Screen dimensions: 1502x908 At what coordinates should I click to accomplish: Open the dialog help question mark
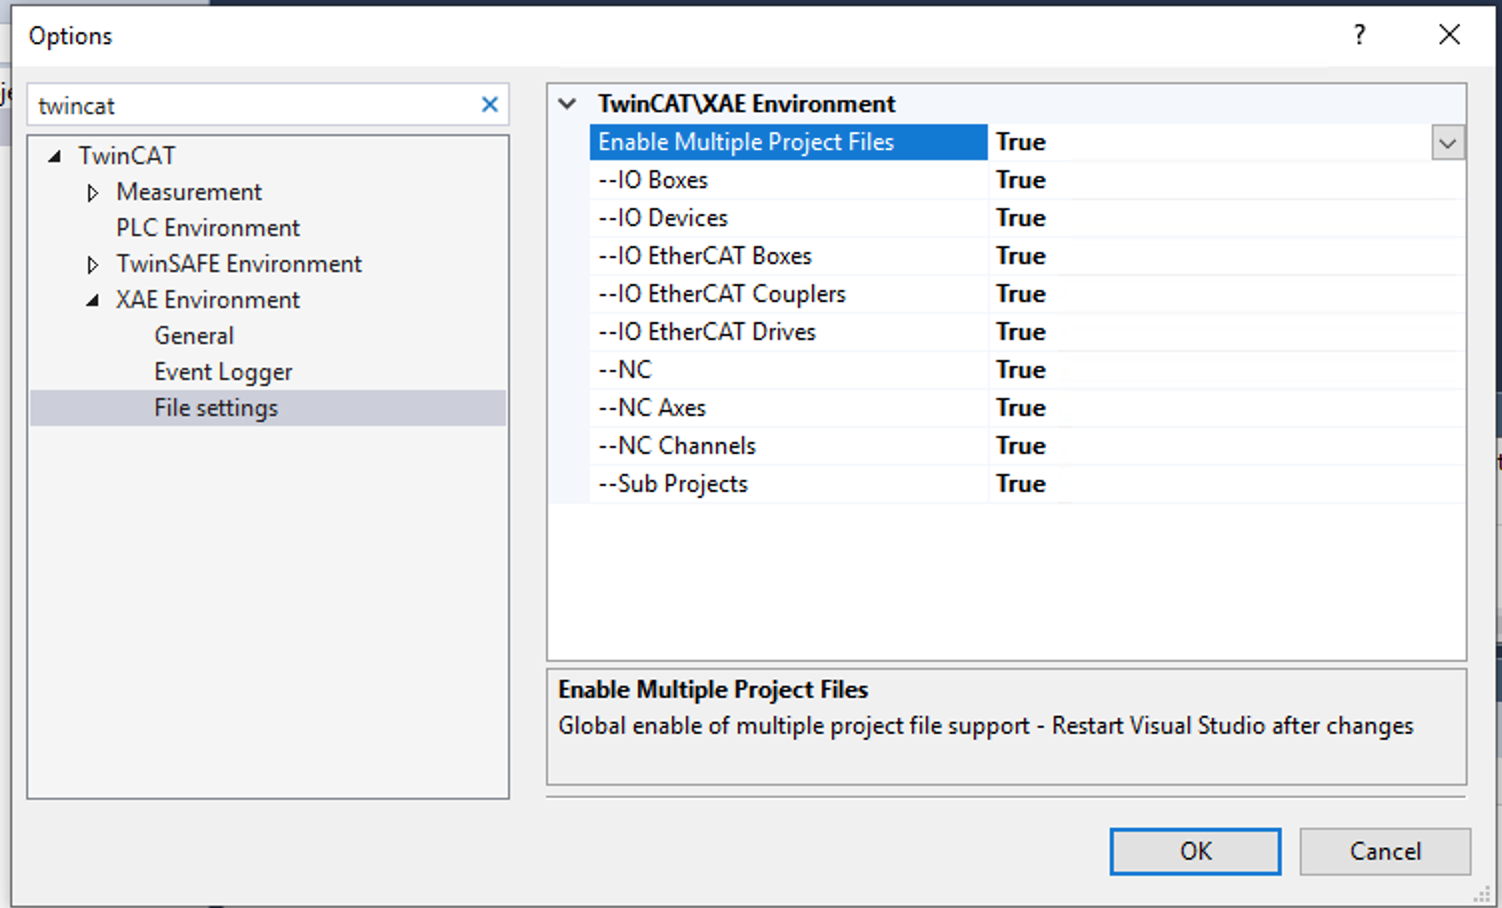click(1359, 34)
